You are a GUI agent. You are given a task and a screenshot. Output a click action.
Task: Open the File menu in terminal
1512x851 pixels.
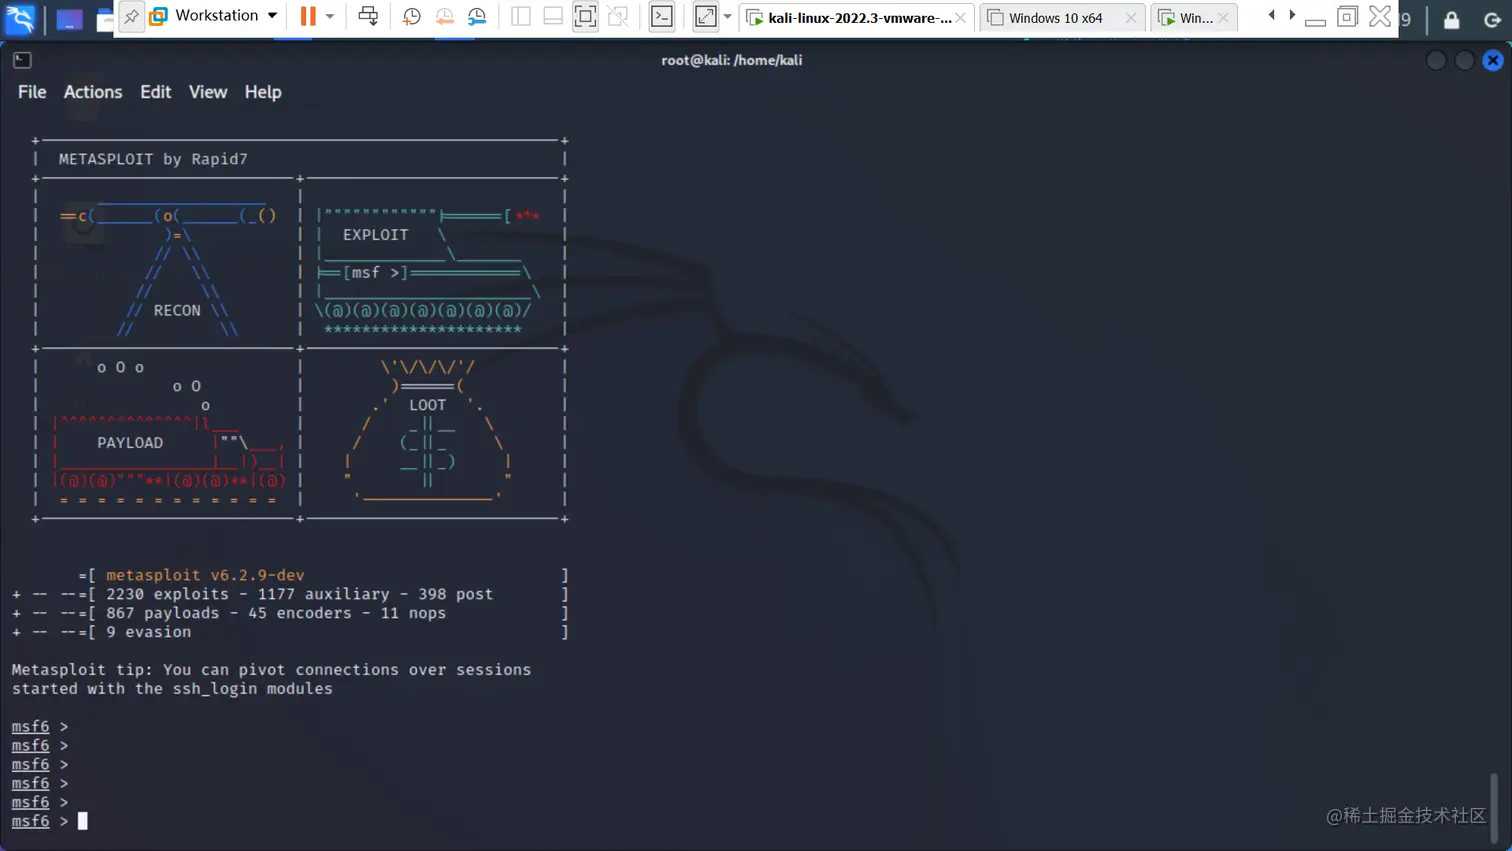(x=32, y=92)
